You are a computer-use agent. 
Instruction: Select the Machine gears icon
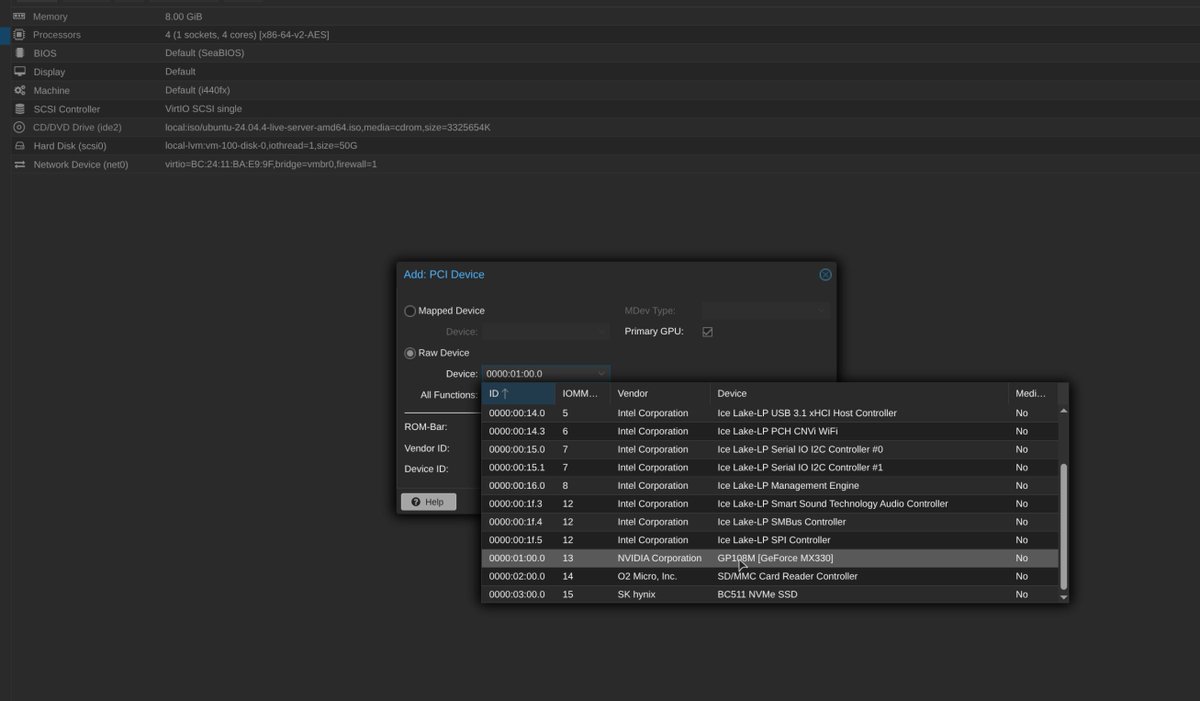click(x=19, y=90)
